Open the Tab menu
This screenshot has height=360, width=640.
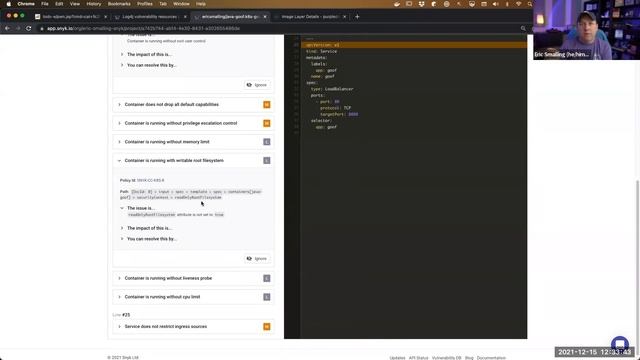pos(163,4)
